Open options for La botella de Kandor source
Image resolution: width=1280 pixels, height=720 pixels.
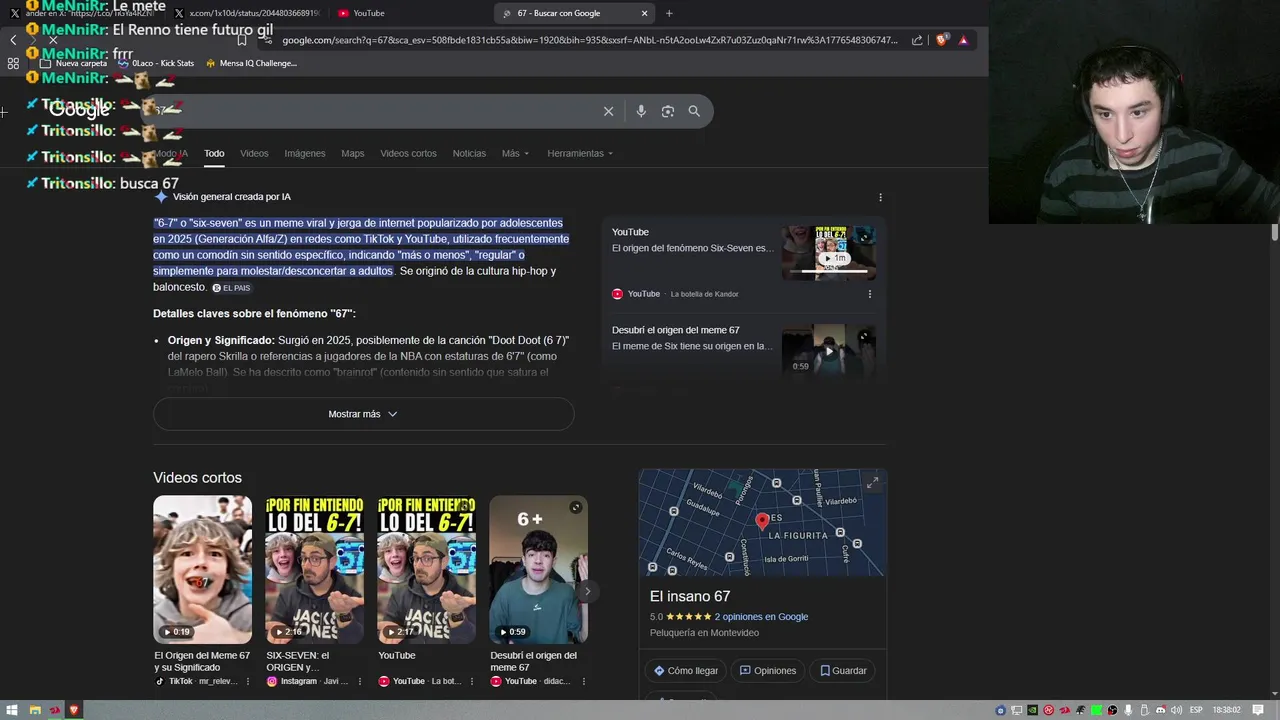[x=869, y=294]
